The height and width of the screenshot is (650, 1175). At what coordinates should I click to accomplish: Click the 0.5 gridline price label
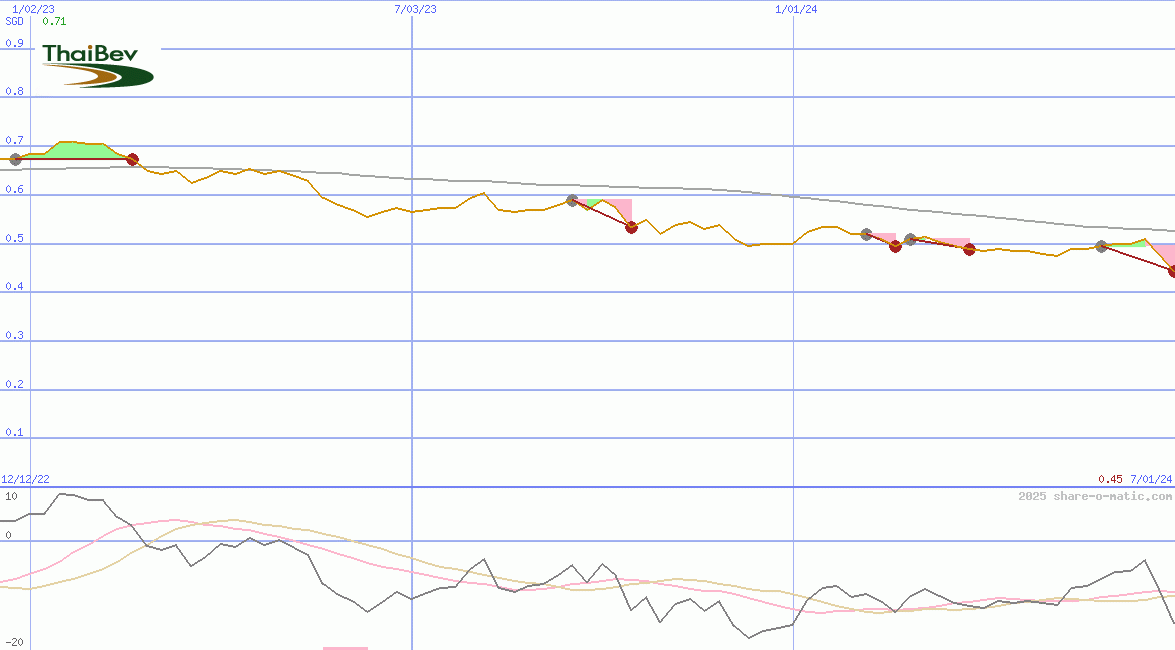tap(12, 238)
